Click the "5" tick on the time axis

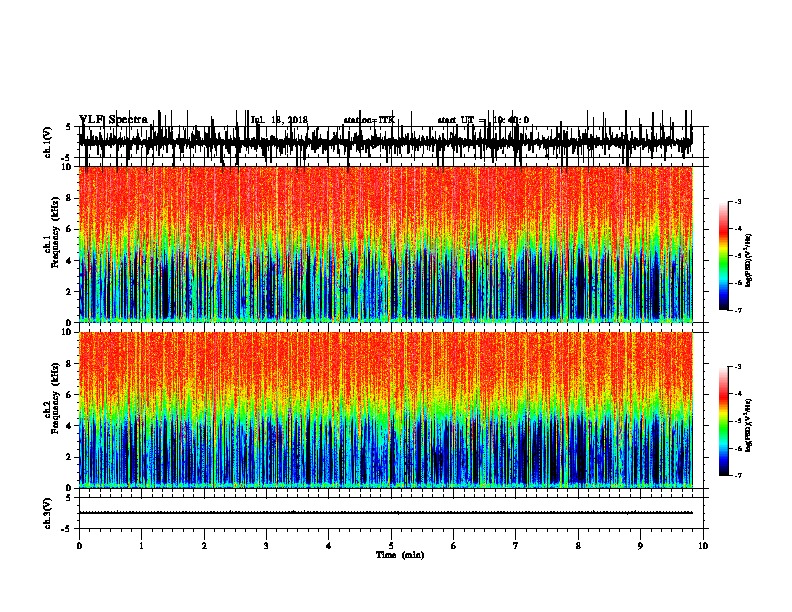tap(391, 546)
